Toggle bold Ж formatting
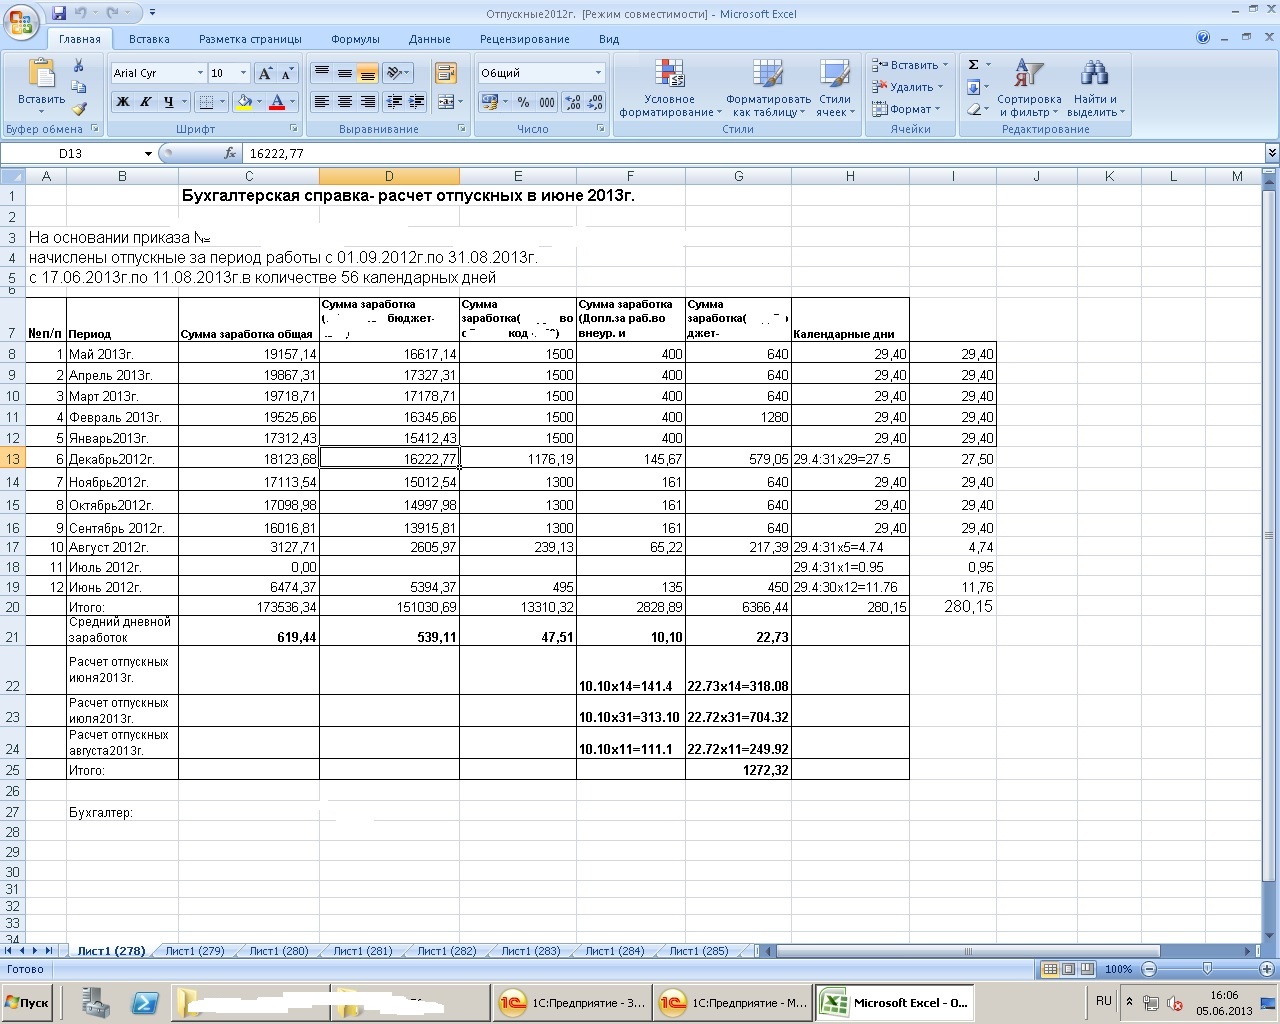This screenshot has width=1280, height=1024. pos(123,102)
